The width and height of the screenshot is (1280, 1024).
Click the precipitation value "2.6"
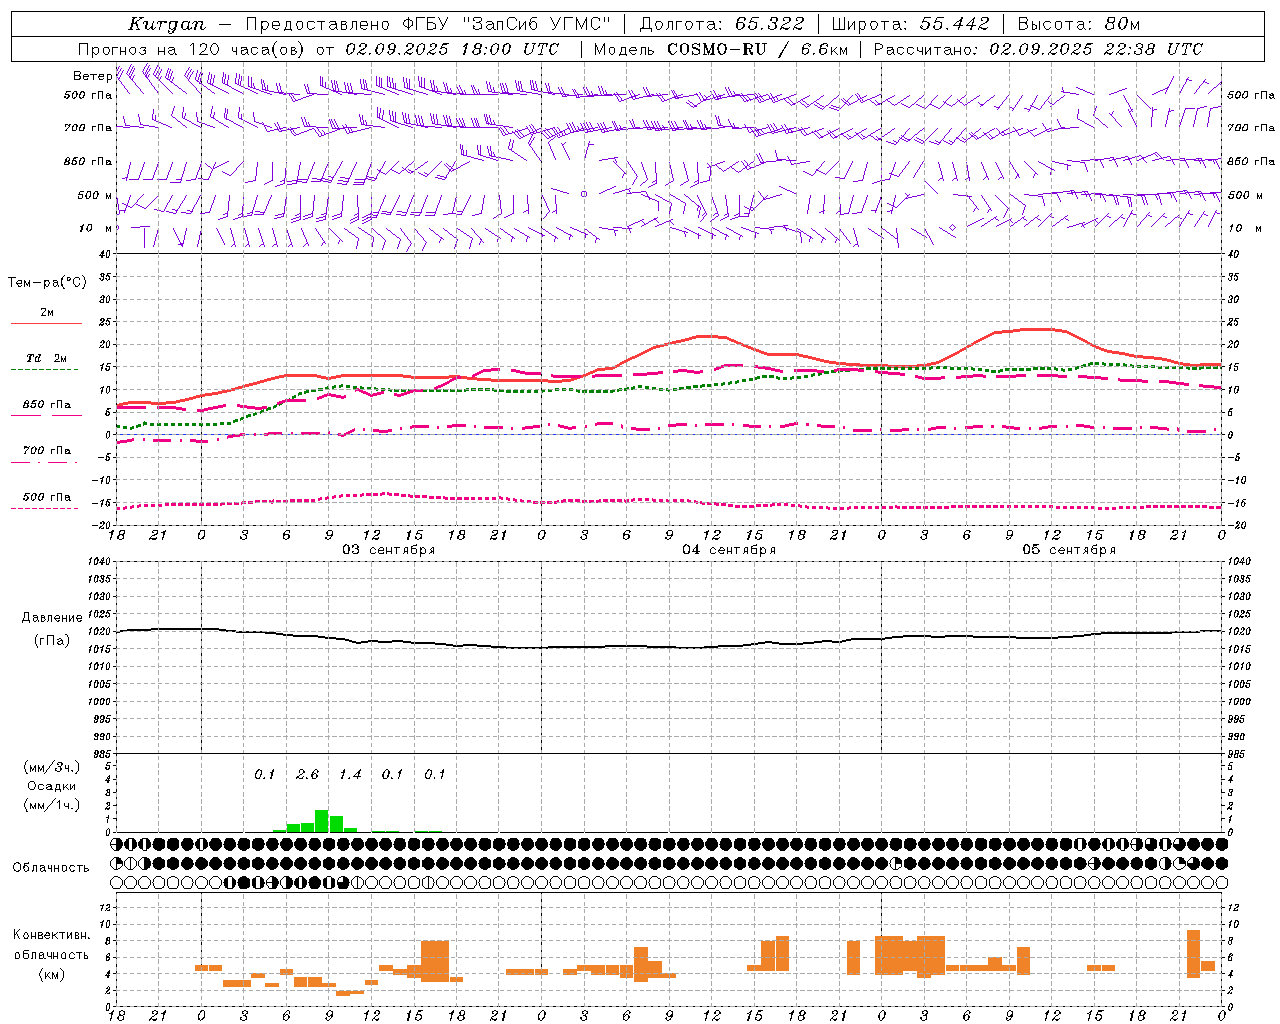click(x=307, y=775)
